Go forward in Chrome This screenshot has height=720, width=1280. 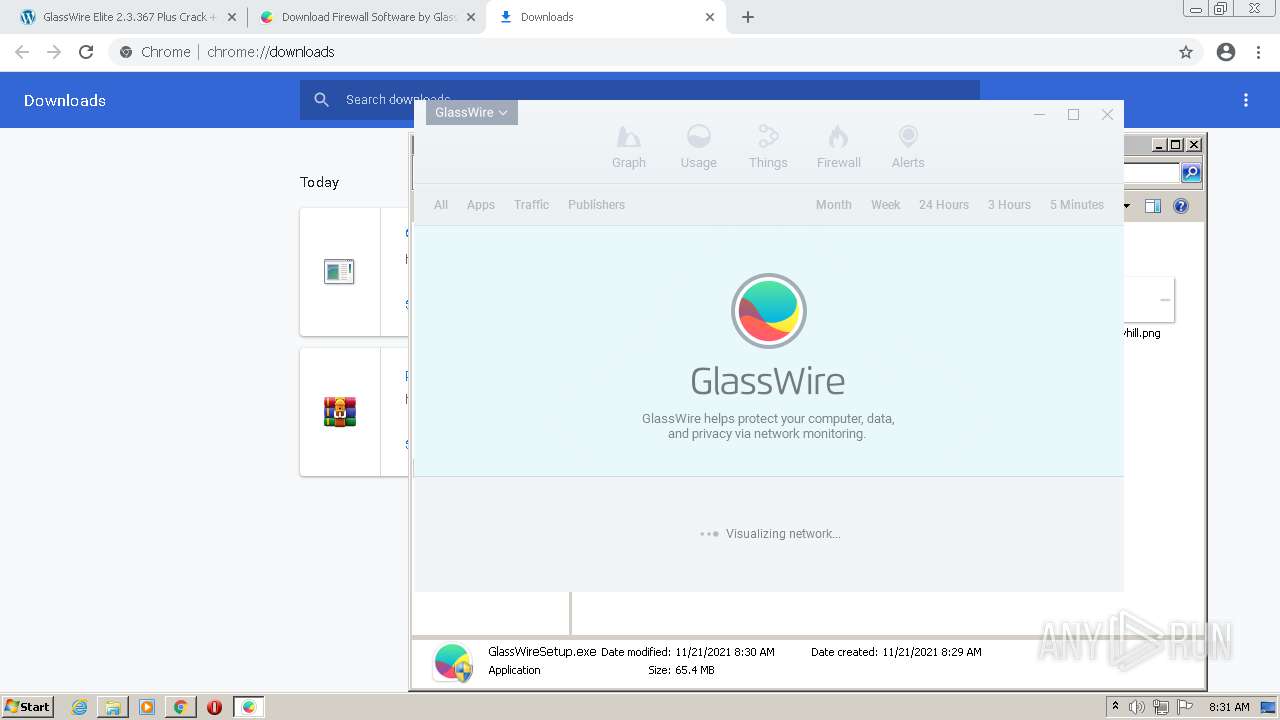click(x=54, y=52)
